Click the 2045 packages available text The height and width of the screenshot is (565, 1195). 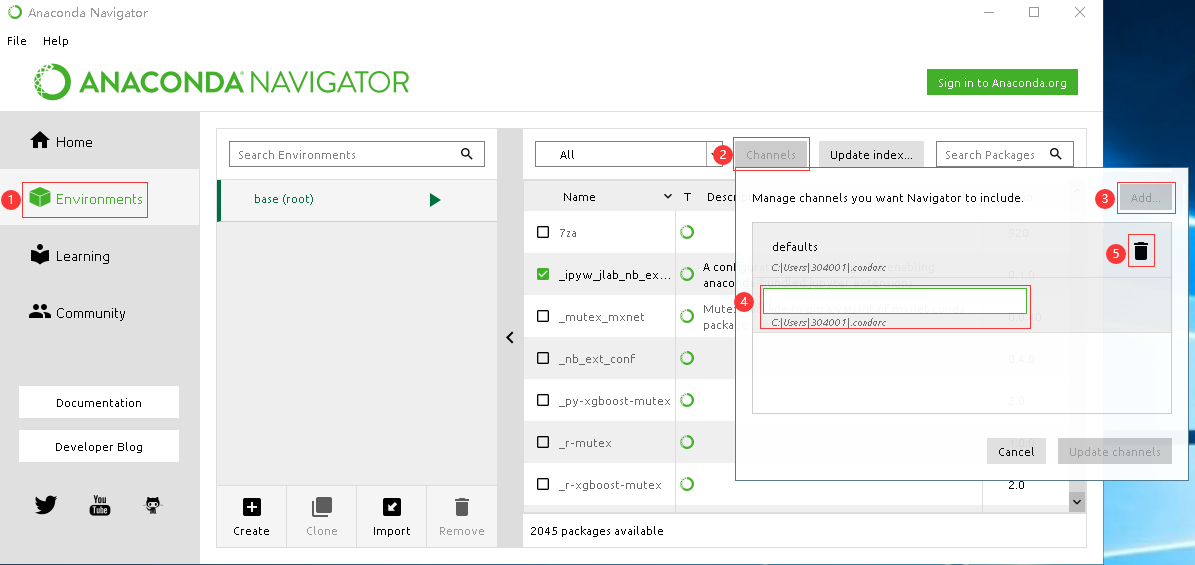pyautogui.click(x=597, y=531)
